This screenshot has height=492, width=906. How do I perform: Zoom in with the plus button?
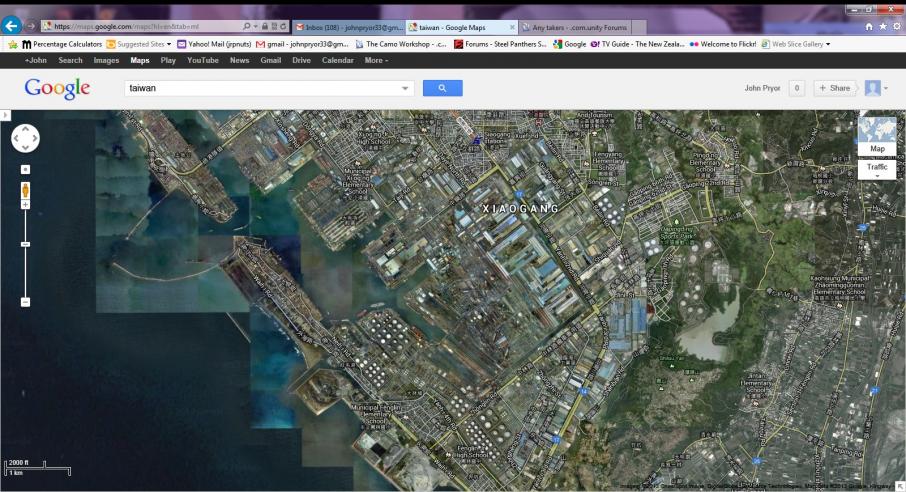click(x=26, y=204)
